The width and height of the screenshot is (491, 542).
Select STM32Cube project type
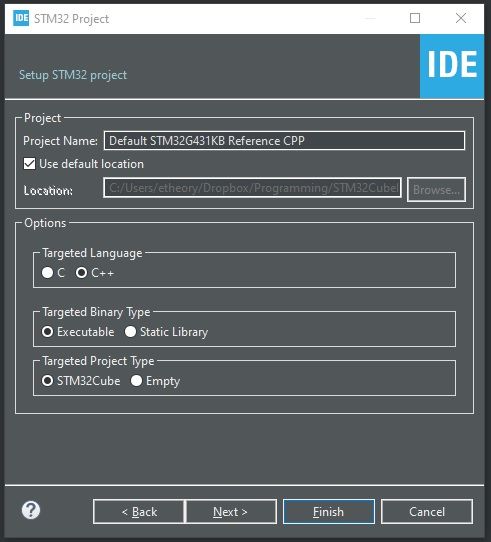coord(47,381)
